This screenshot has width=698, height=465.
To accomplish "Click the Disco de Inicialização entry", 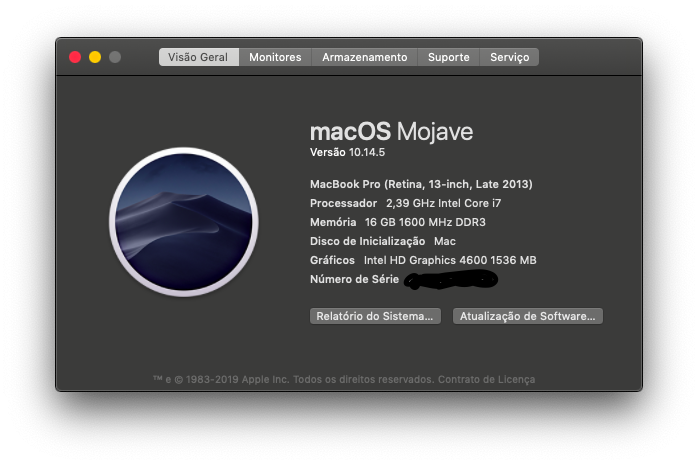I will 383,241.
